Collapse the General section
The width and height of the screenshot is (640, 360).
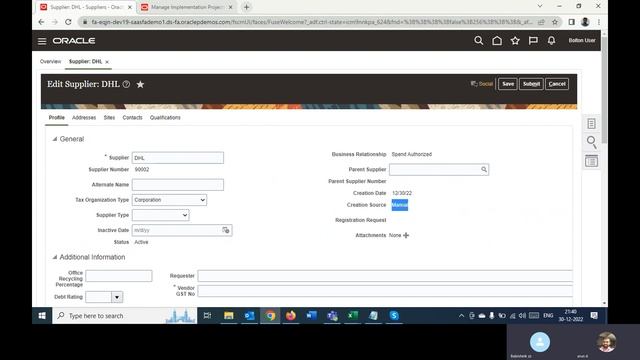[55, 139]
